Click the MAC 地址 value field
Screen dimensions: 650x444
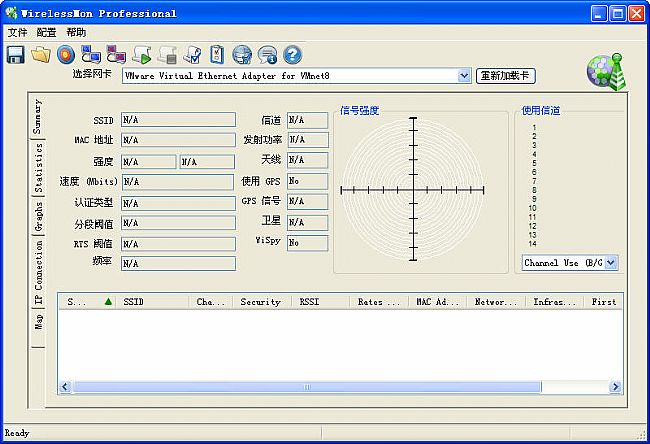[x=178, y=140]
